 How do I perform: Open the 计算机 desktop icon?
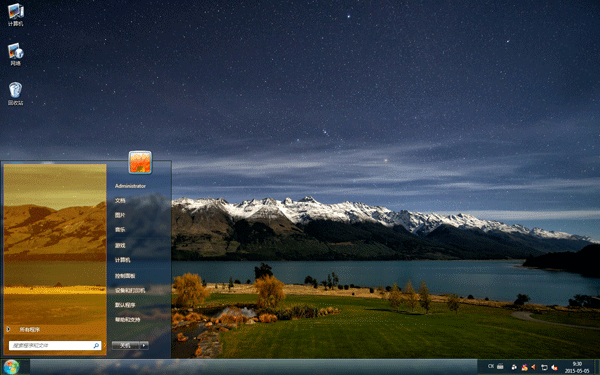[16, 15]
